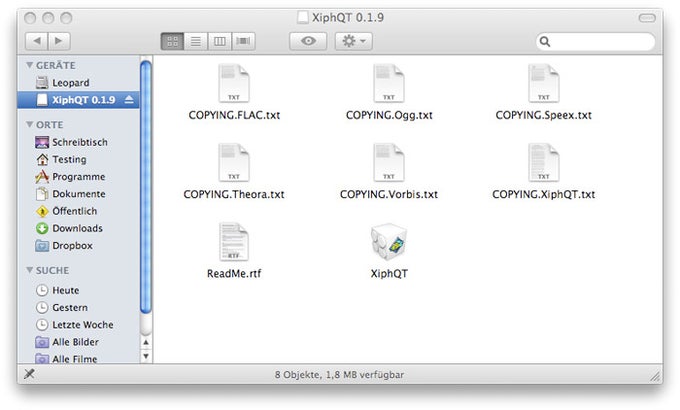Eject the XiphQT 0.1.9 volume
This screenshot has width=680, height=410.
point(129,100)
